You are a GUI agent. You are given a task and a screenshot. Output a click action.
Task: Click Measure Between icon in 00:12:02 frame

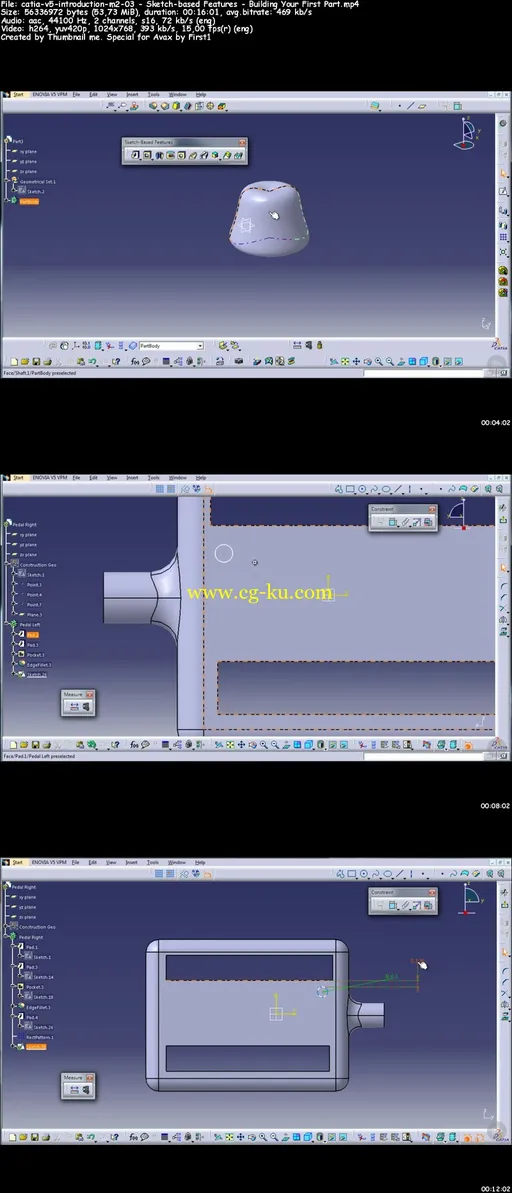pyautogui.click(x=75, y=1090)
